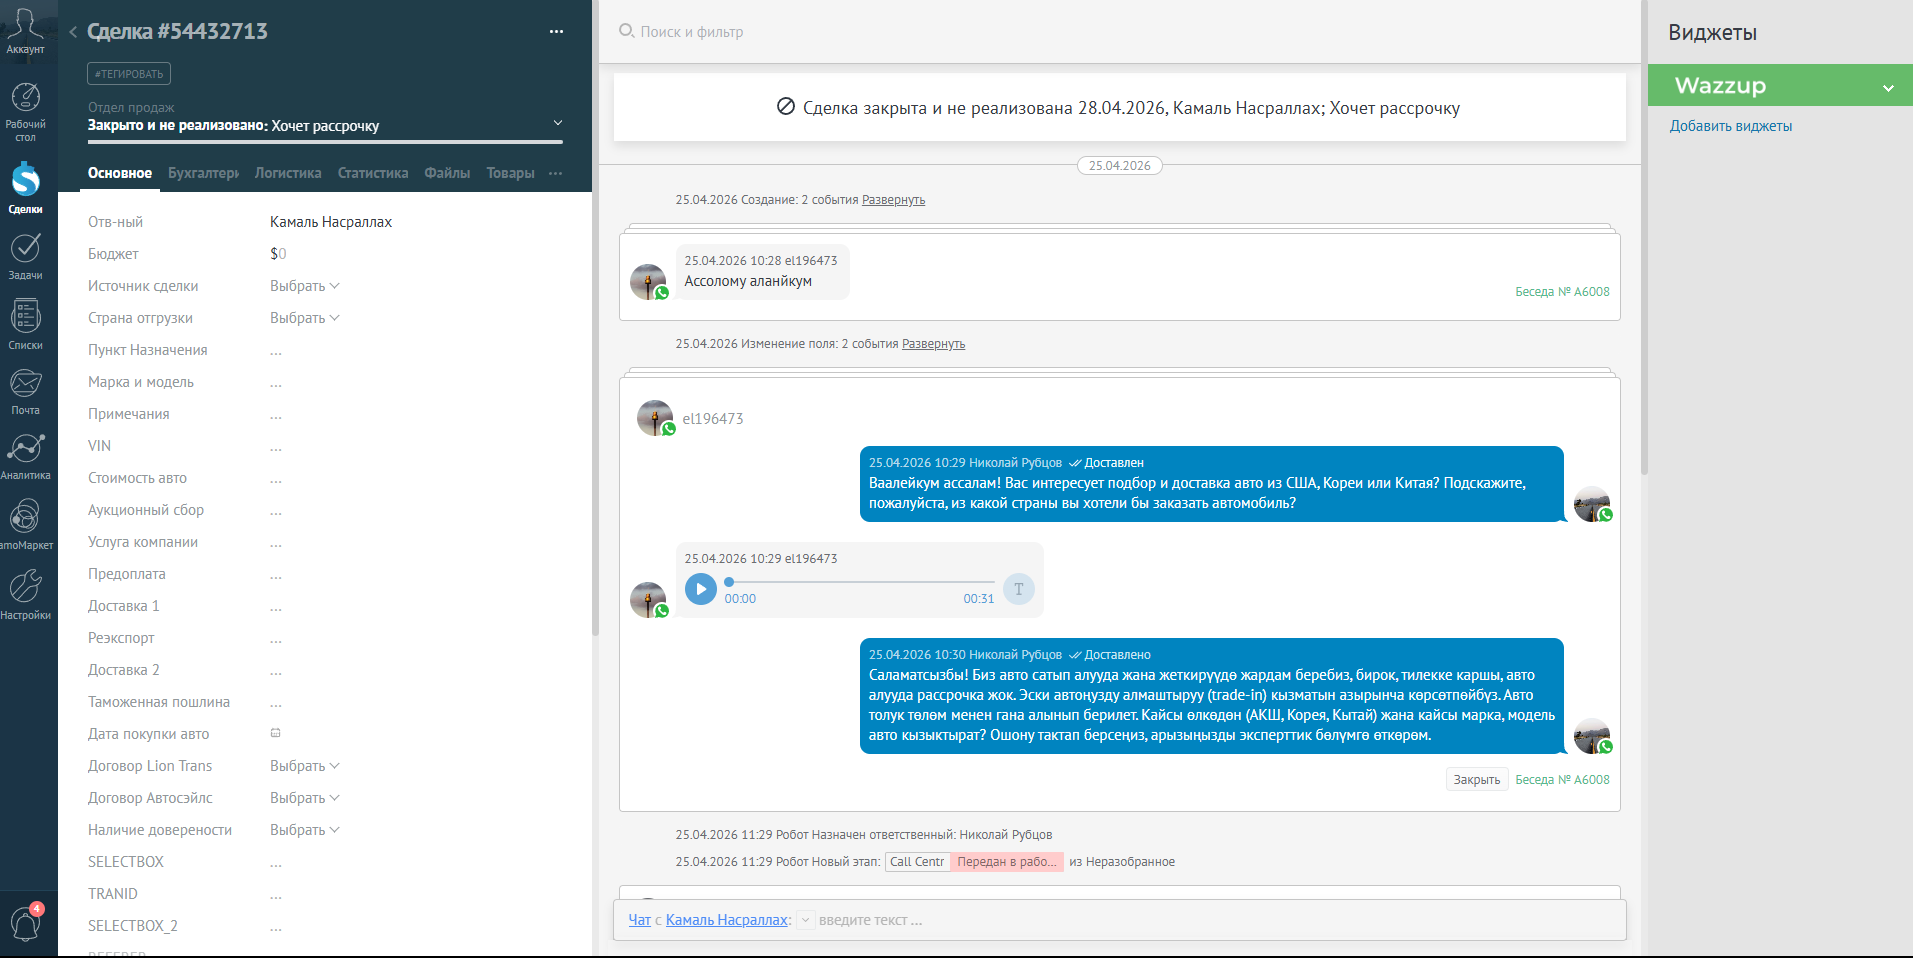Open Источник сделки Выбрать dropdown
The image size is (1913, 958).
(305, 286)
